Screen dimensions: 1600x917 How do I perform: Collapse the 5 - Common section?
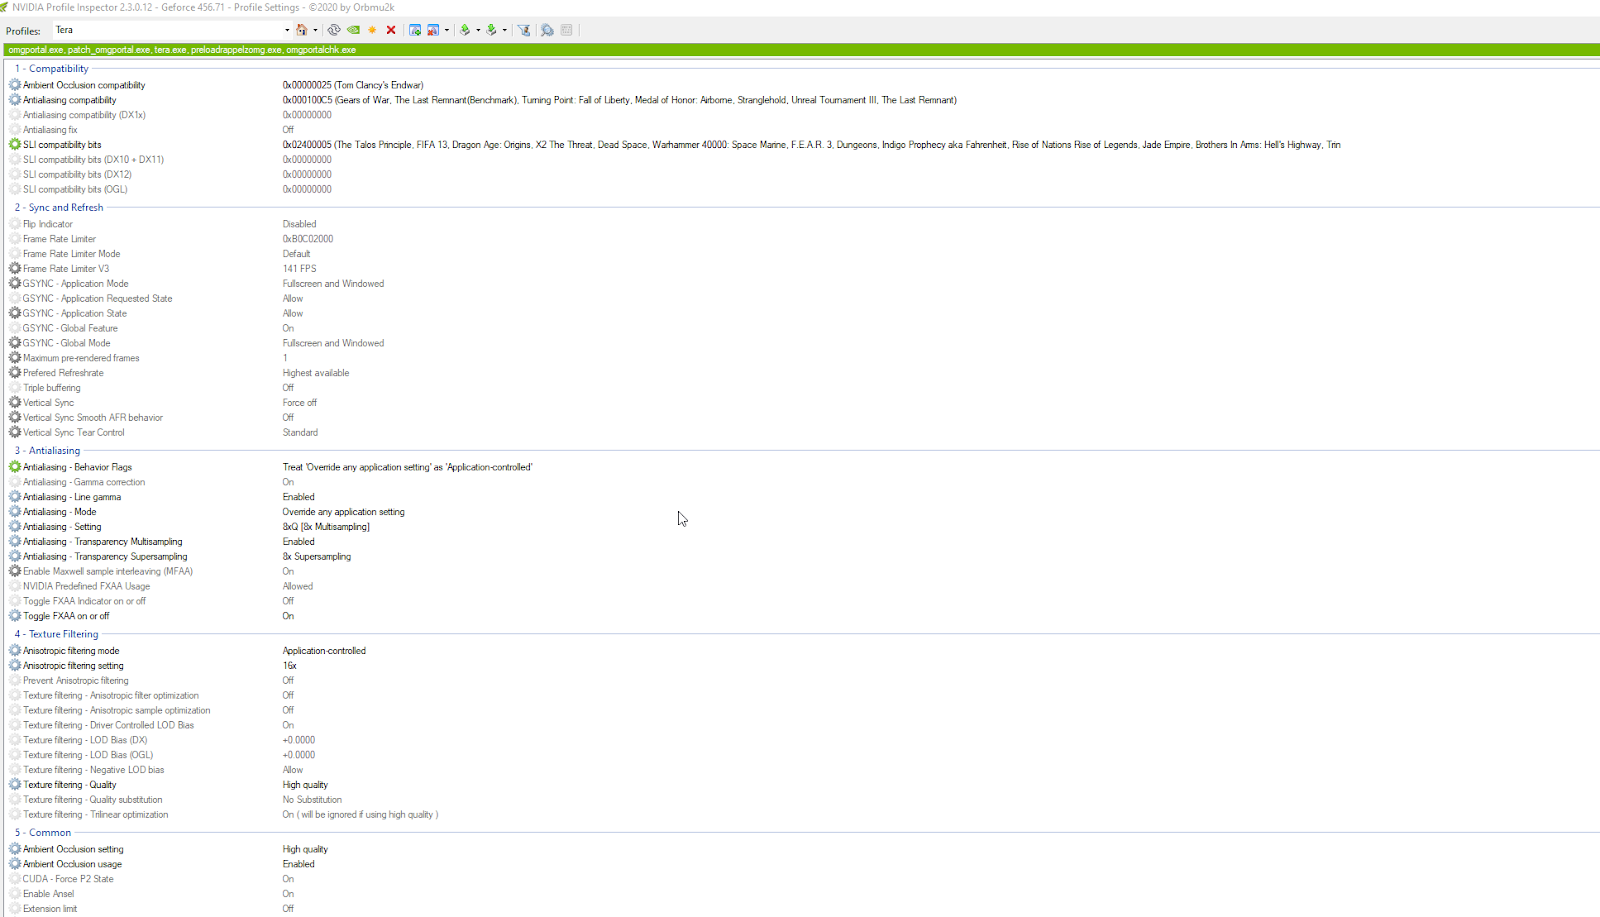pyautogui.click(x=43, y=833)
